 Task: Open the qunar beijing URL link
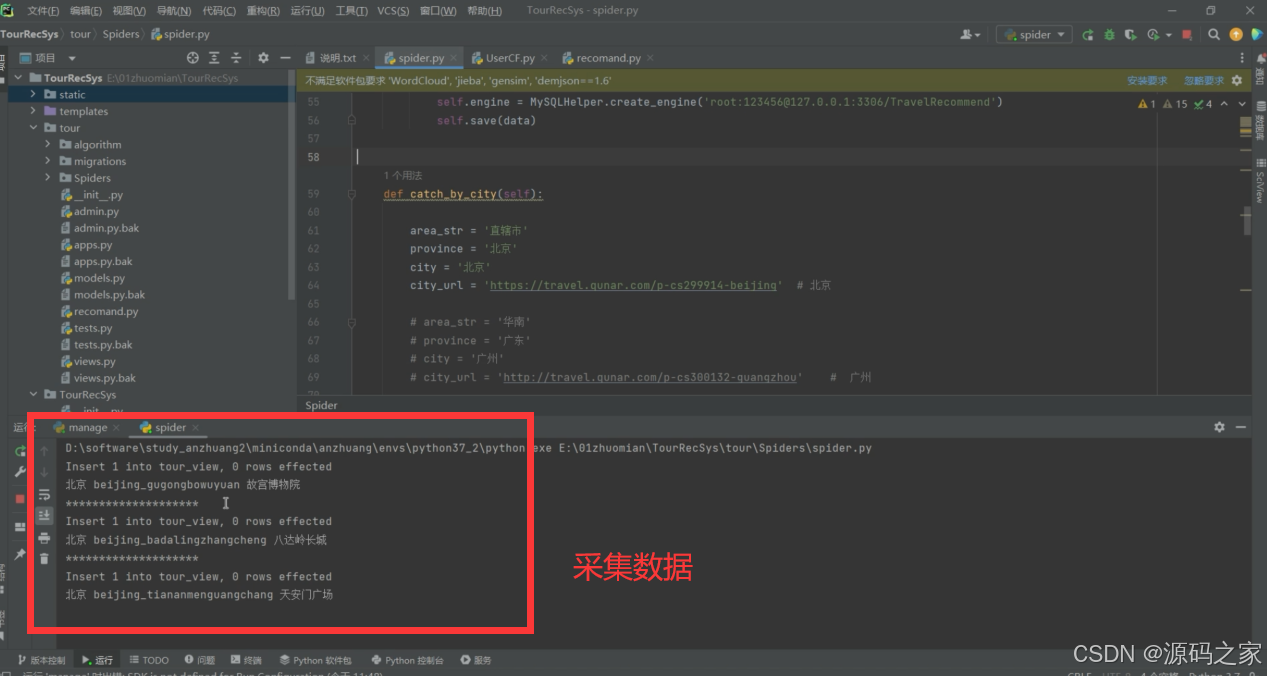pos(635,285)
